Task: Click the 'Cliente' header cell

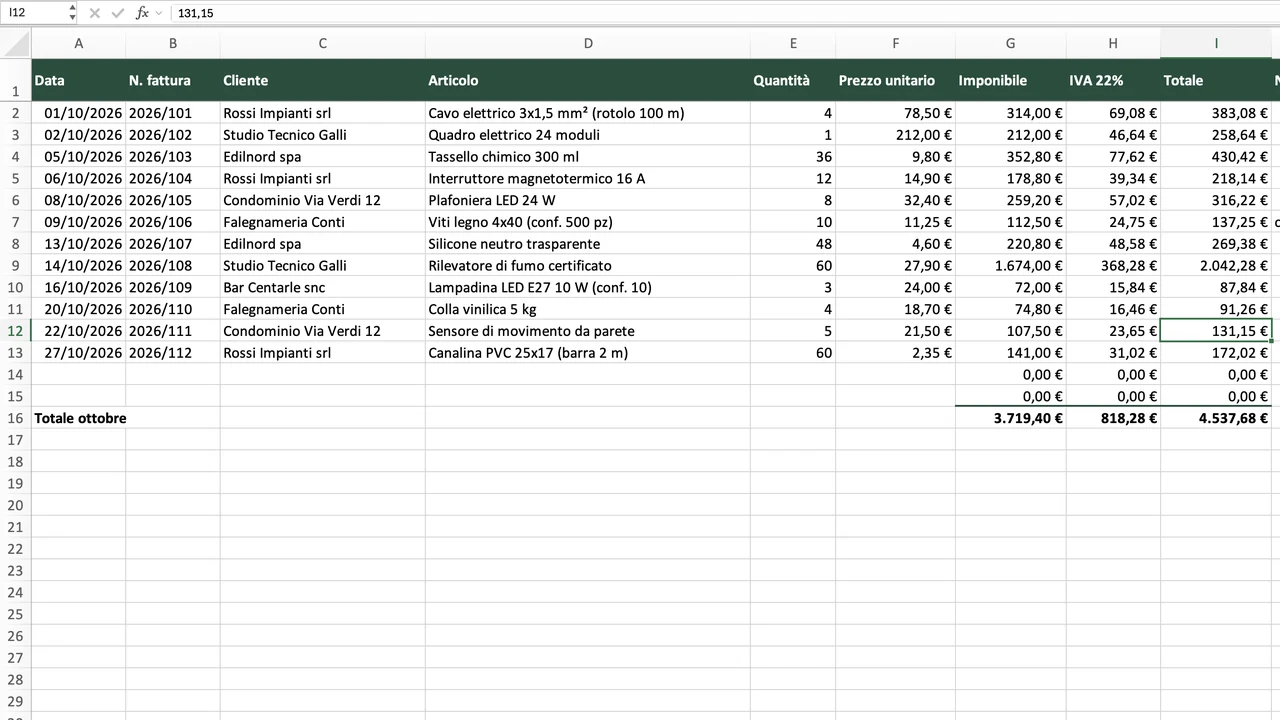Action: (323, 80)
